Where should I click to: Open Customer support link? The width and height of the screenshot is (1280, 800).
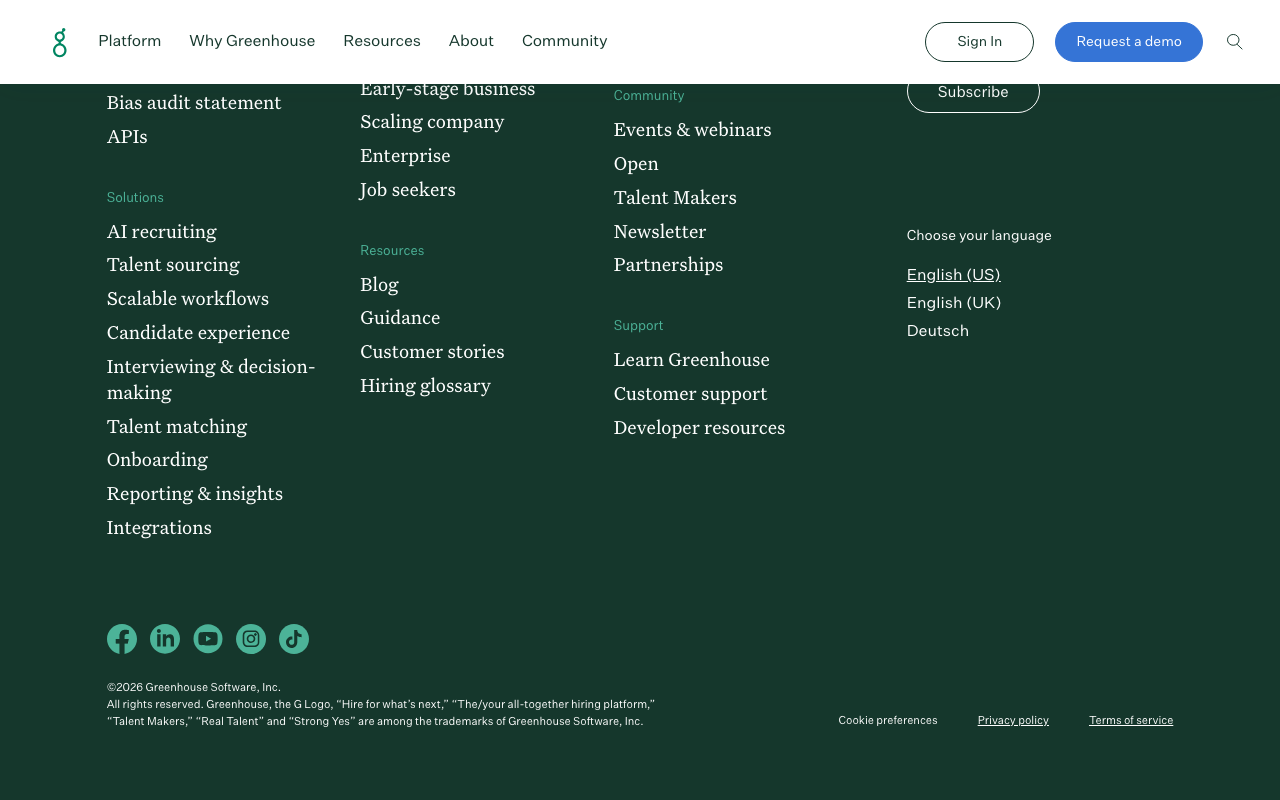point(691,394)
